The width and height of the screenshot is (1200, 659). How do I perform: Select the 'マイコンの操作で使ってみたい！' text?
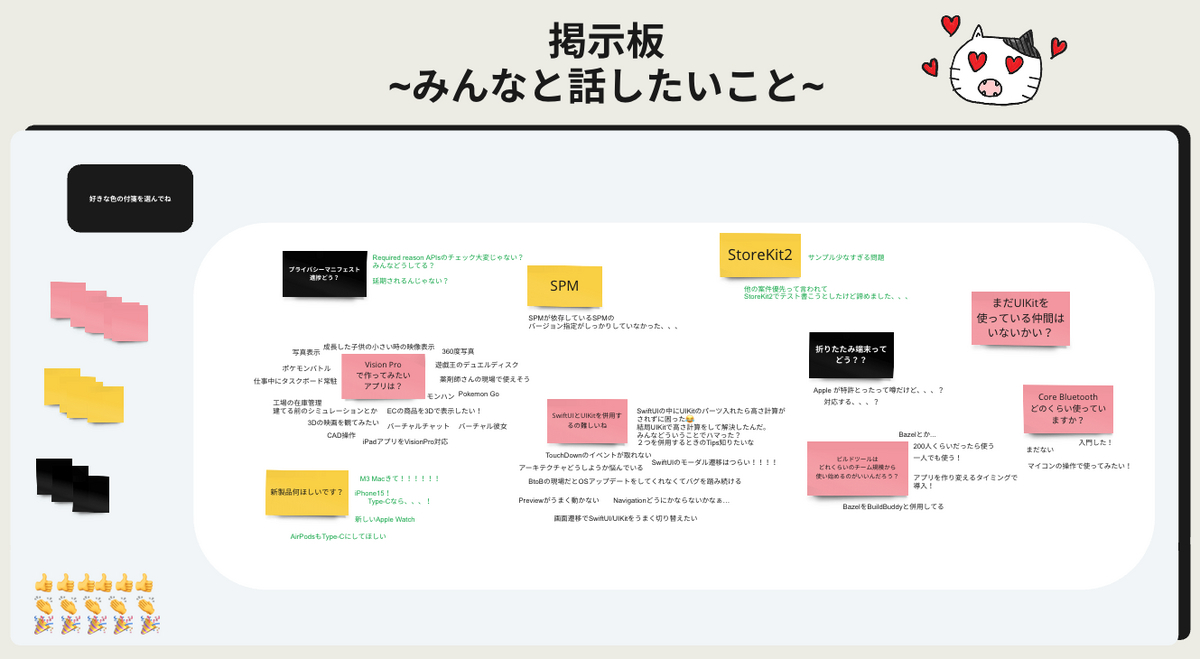1079,466
